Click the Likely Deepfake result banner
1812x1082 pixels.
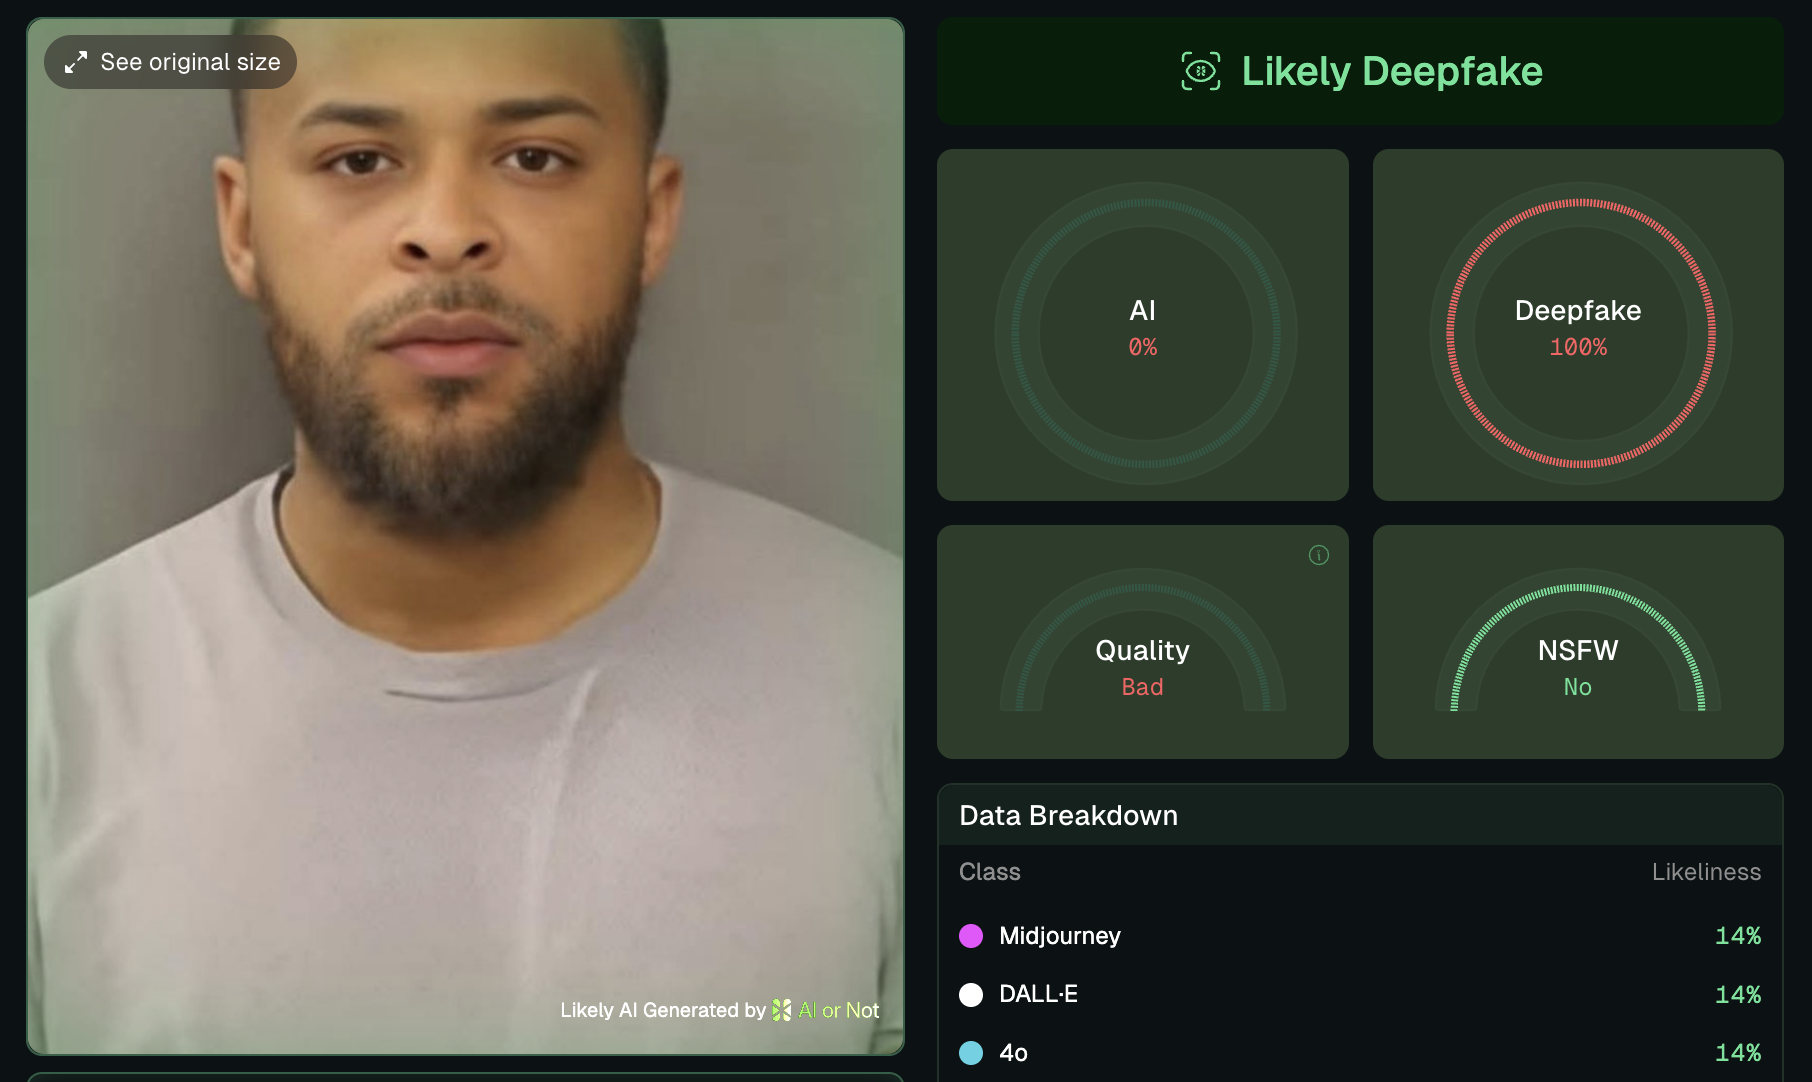(x=1360, y=71)
